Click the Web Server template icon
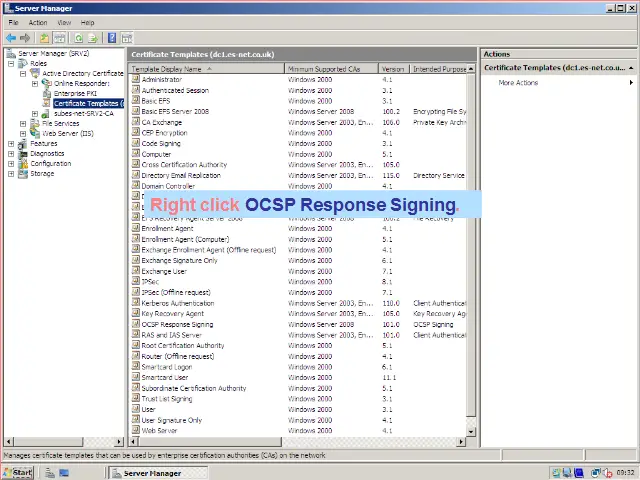This screenshot has height=480, width=640. (136, 430)
